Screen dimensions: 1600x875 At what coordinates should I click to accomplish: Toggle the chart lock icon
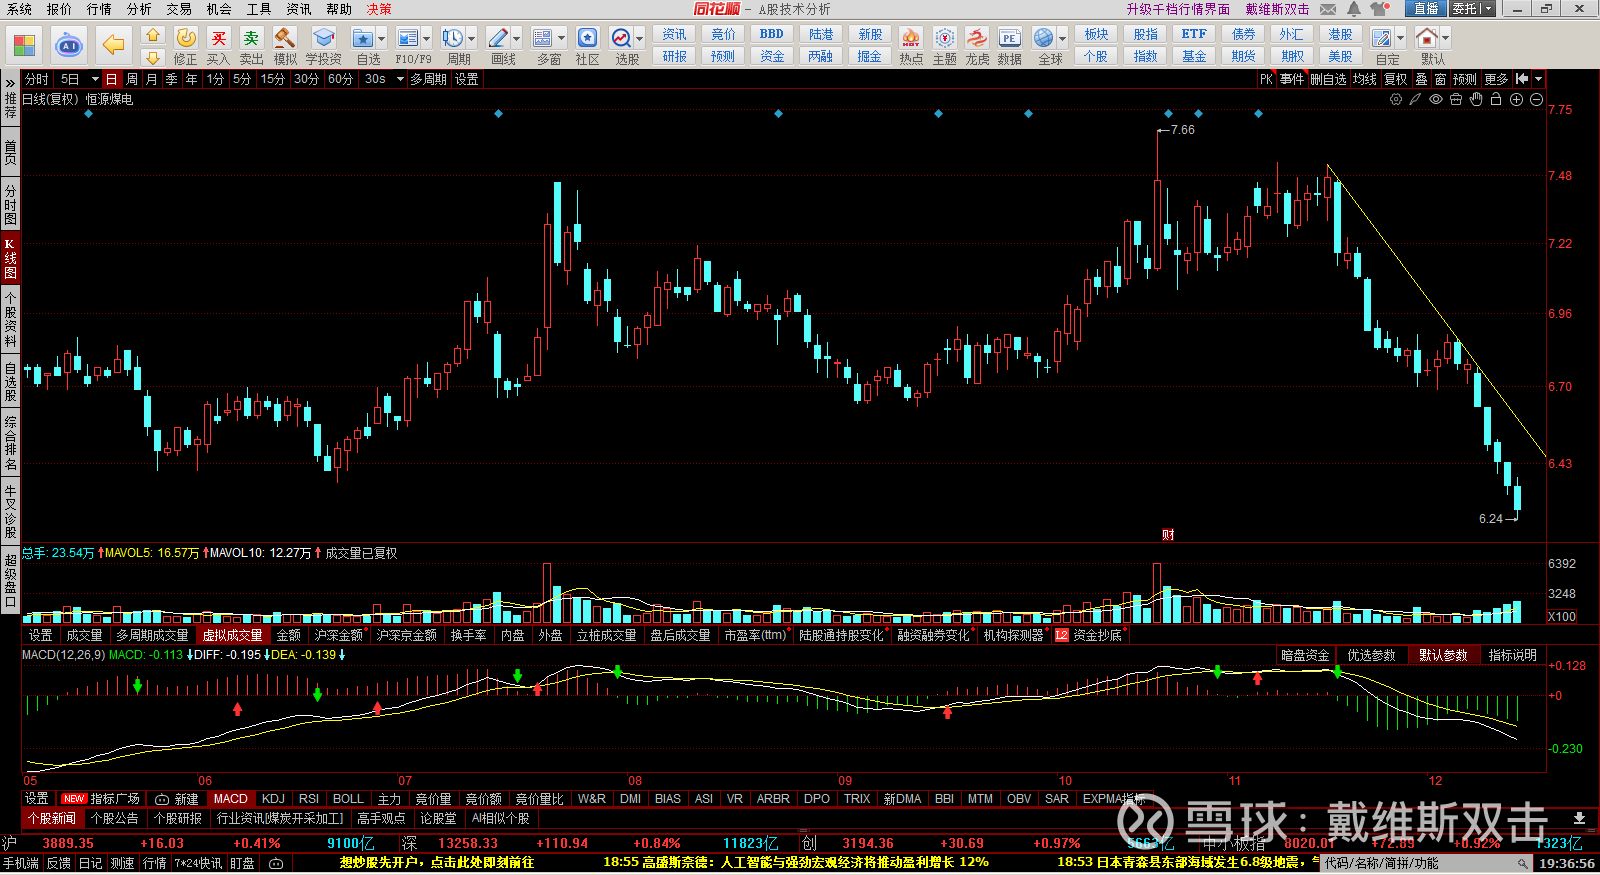[1496, 99]
